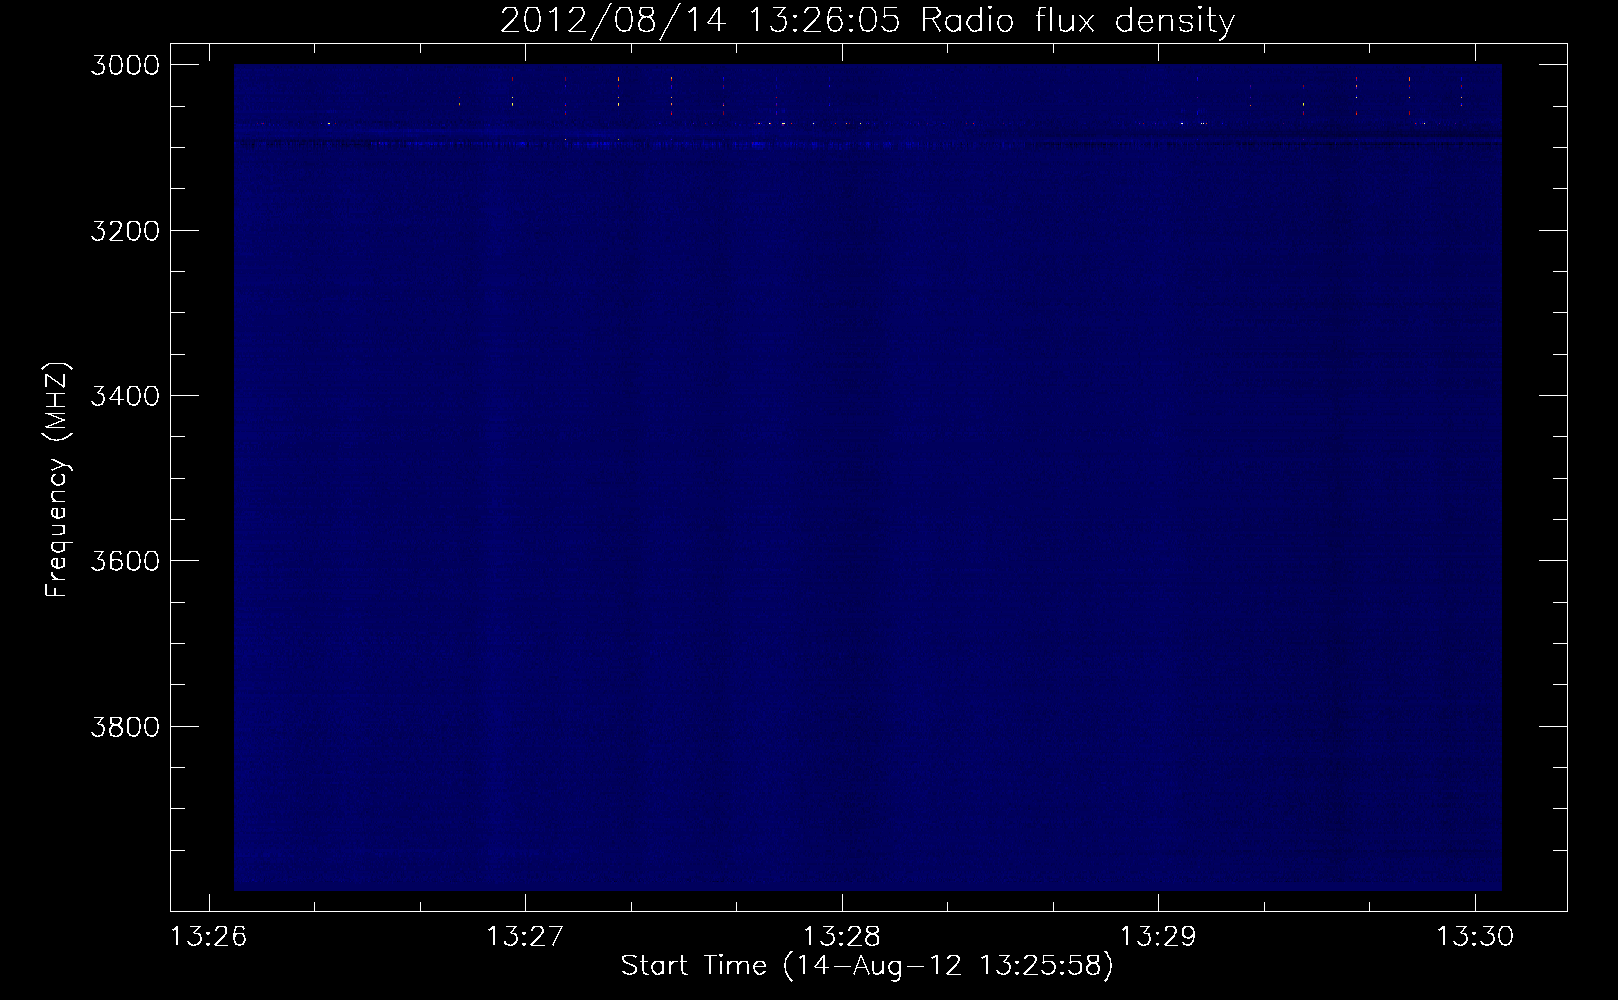Click the 13:30 time tick label
This screenshot has height=1000, width=1618.
1475,937
